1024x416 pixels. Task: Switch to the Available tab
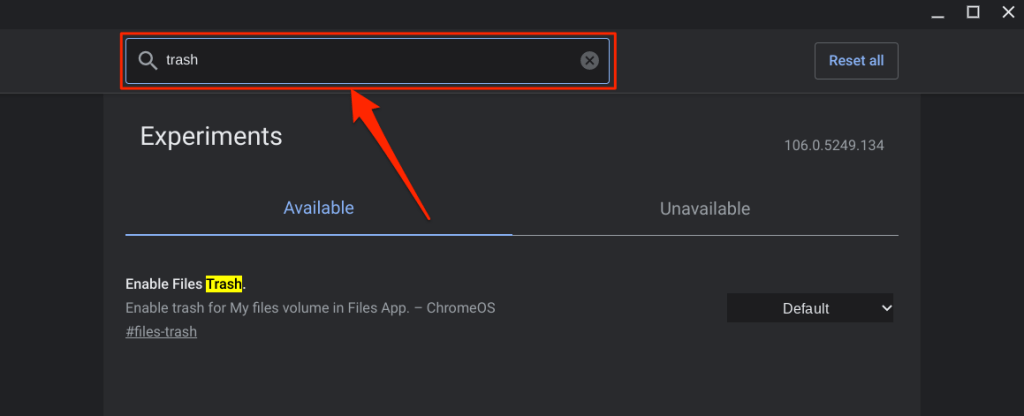click(x=318, y=209)
